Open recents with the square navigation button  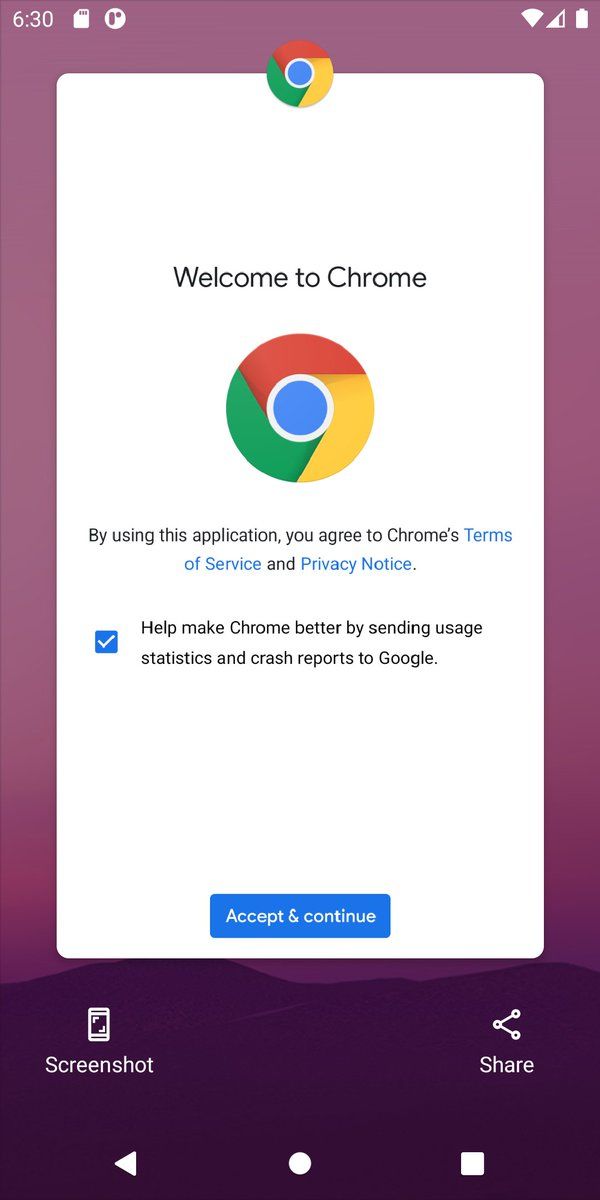[x=472, y=1163]
